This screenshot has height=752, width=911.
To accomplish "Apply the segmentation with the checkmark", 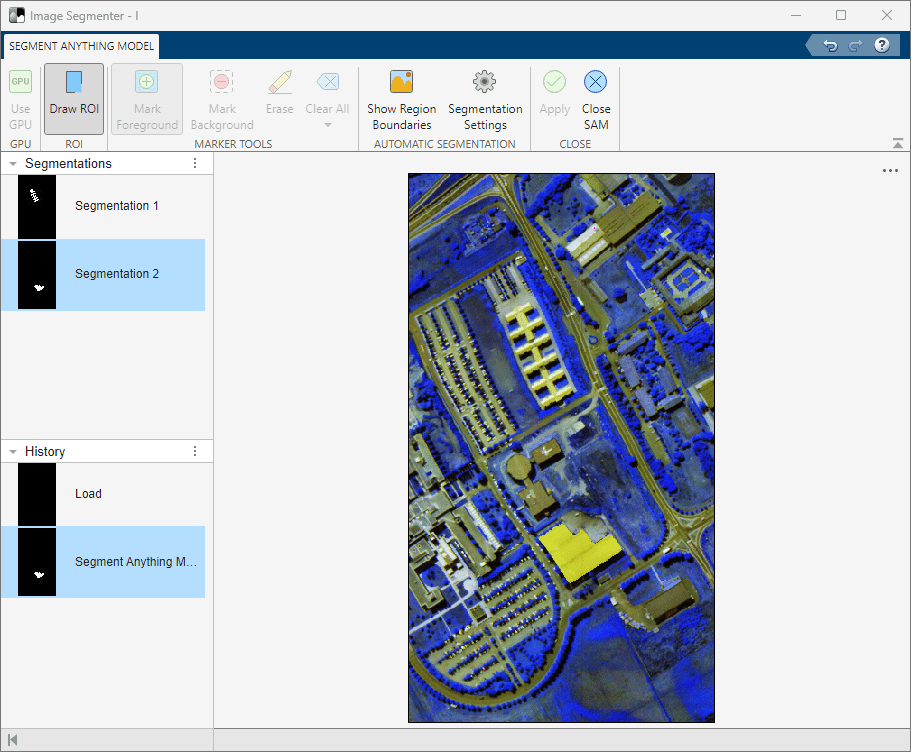I will click(x=554, y=98).
